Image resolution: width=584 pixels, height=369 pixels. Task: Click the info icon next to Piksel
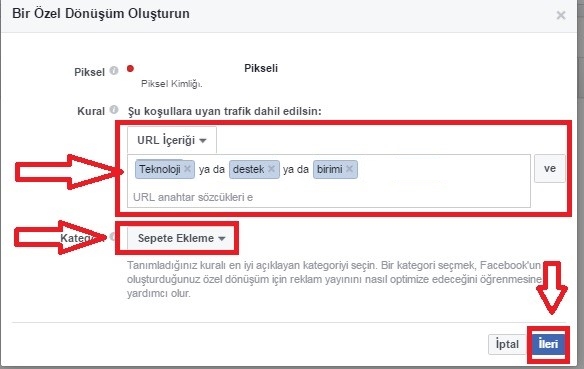tap(114, 70)
